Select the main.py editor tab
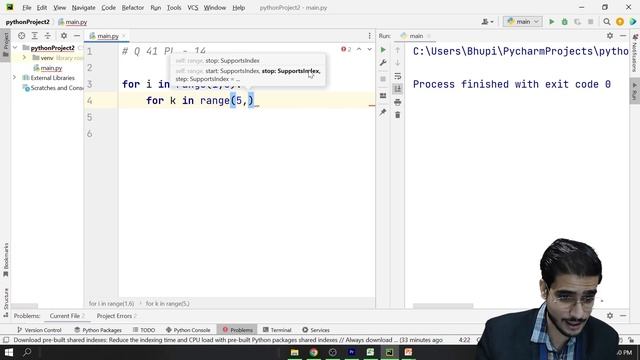This screenshot has height=360, width=640. [x=107, y=36]
